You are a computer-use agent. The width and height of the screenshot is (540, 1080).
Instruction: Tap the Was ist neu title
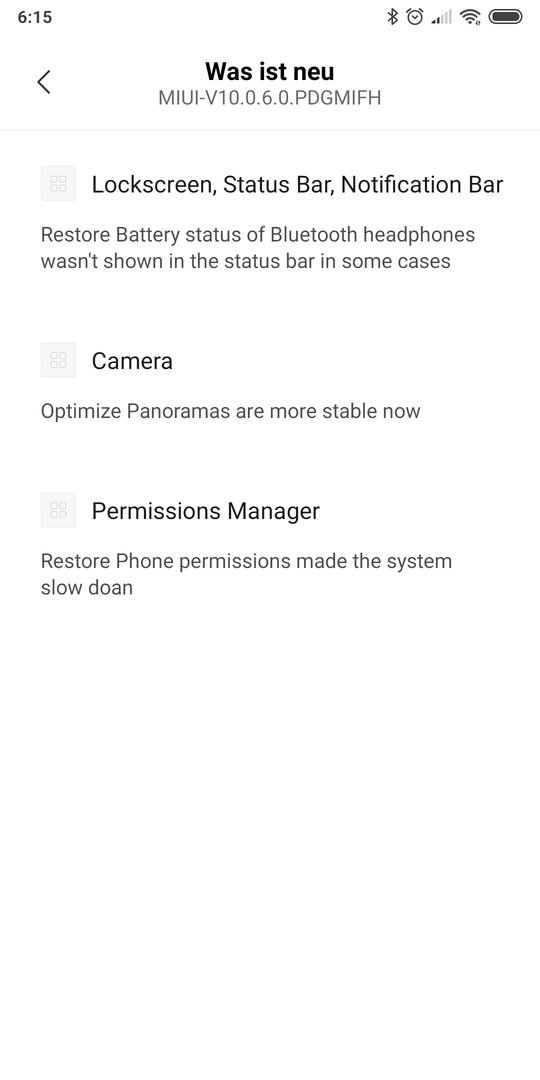[x=270, y=72]
